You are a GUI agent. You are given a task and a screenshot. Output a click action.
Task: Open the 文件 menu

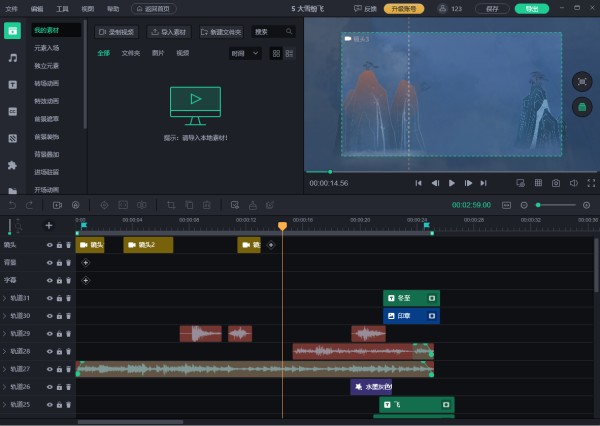point(11,8)
